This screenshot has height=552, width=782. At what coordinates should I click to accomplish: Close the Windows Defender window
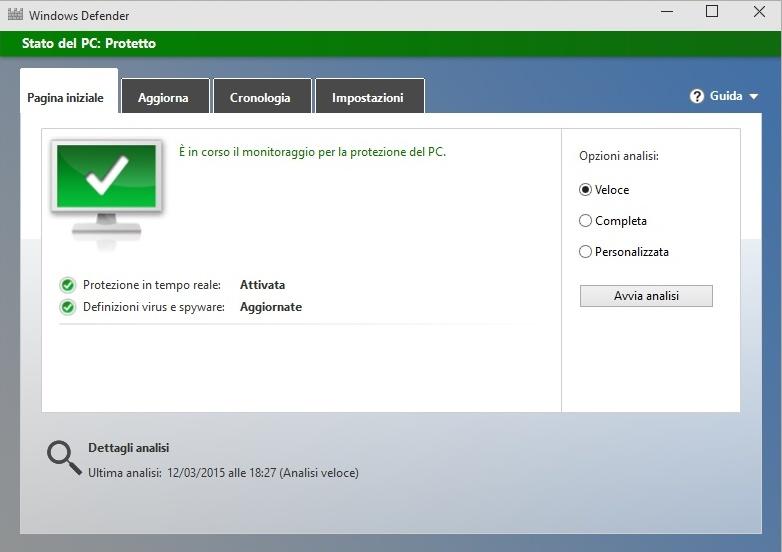[759, 11]
